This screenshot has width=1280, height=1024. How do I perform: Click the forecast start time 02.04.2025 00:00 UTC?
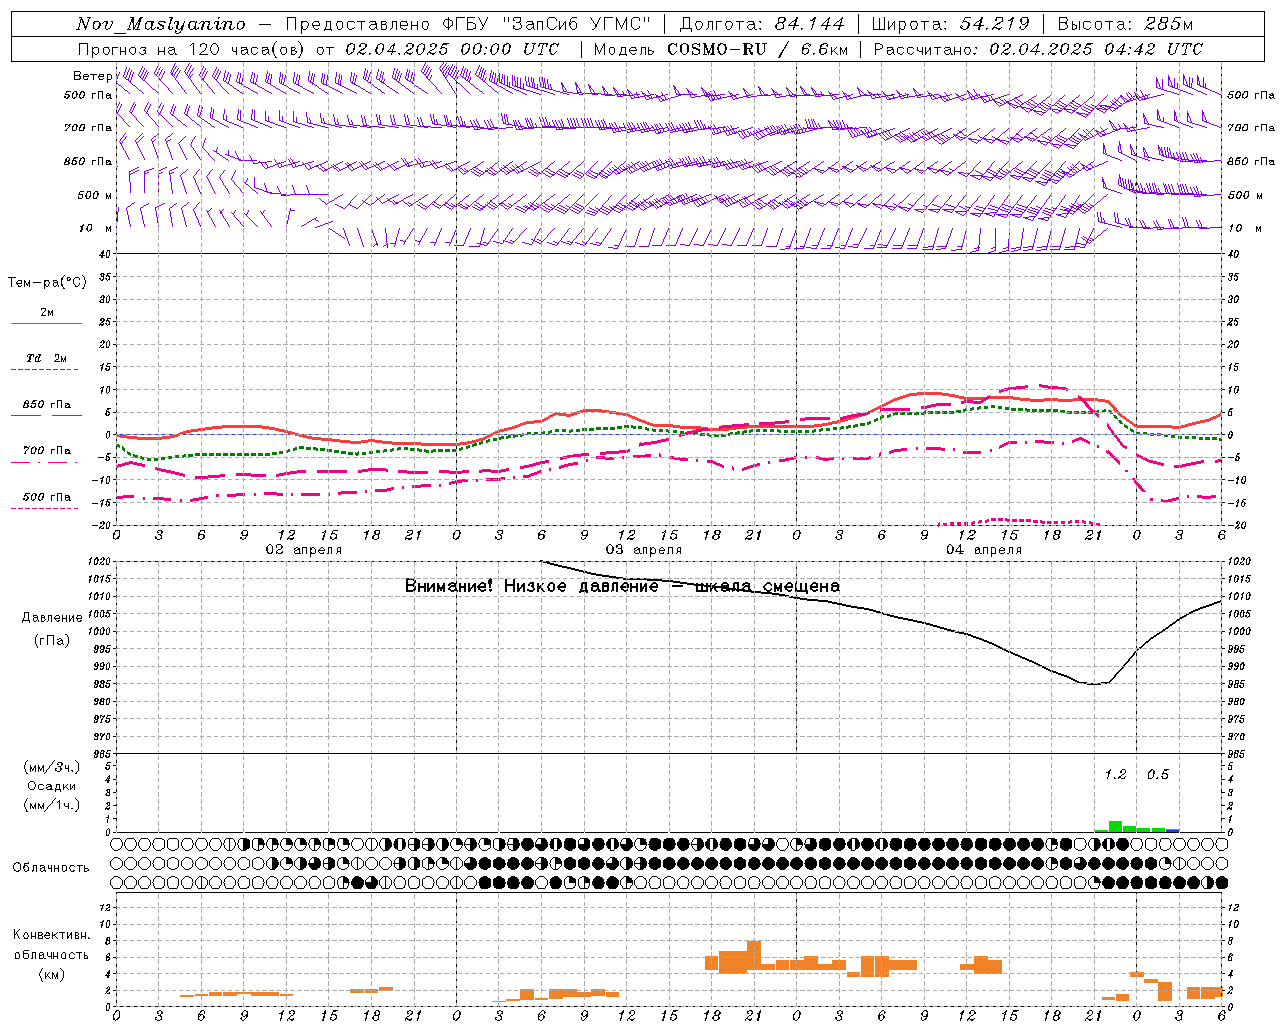click(452, 49)
